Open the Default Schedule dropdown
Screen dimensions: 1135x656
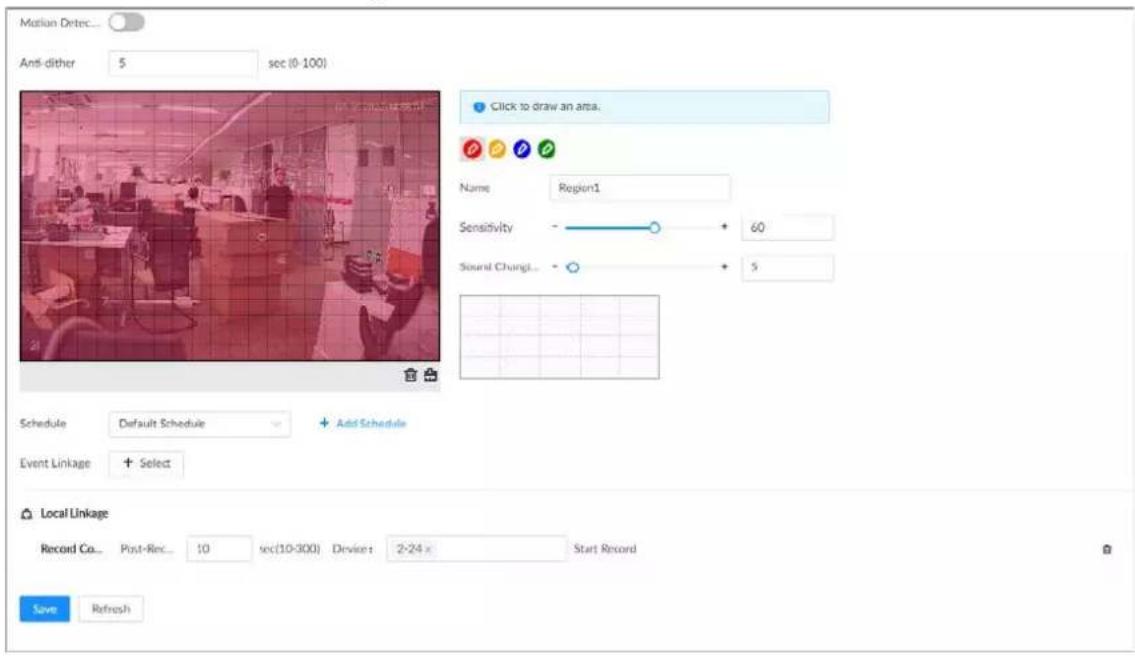[x=200, y=424]
